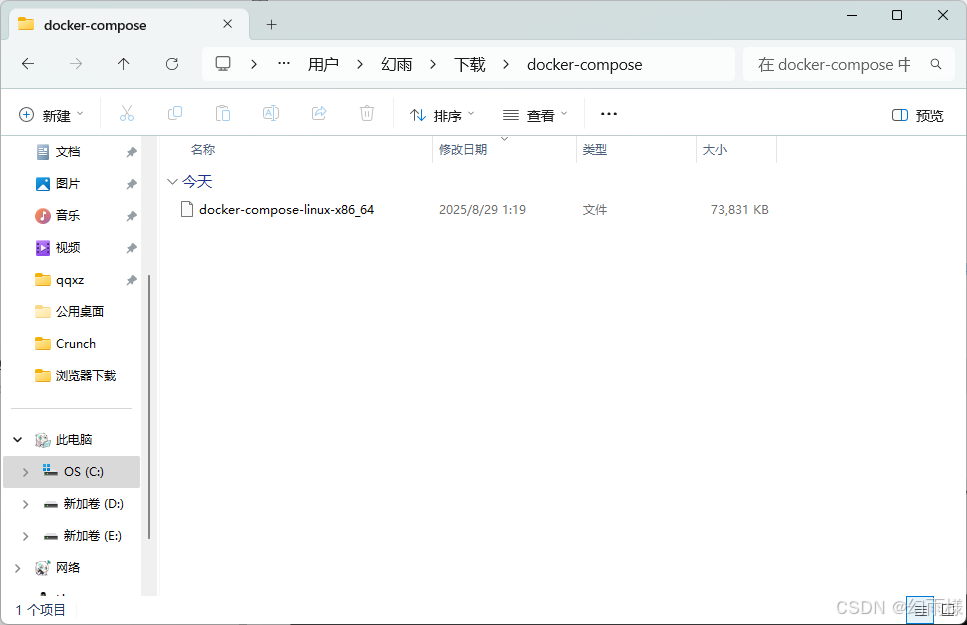
Task: Expand the 新加卷 (D:) drive node
Action: (25, 504)
